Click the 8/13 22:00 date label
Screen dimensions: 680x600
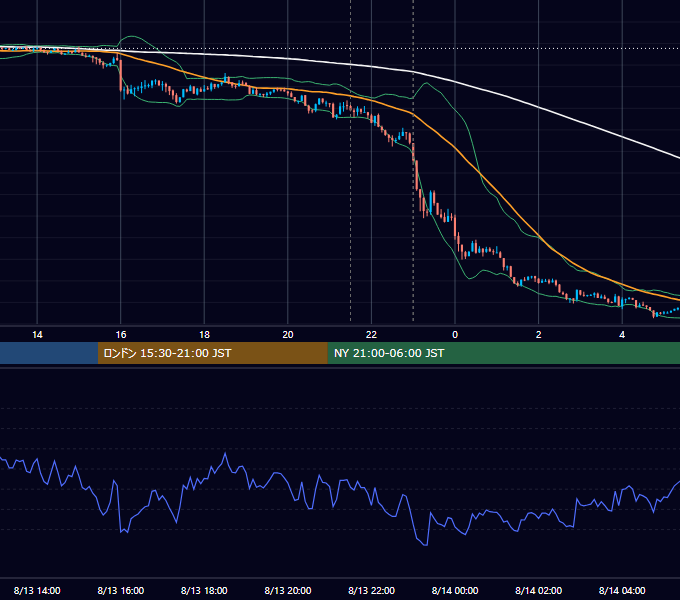pos(372,590)
